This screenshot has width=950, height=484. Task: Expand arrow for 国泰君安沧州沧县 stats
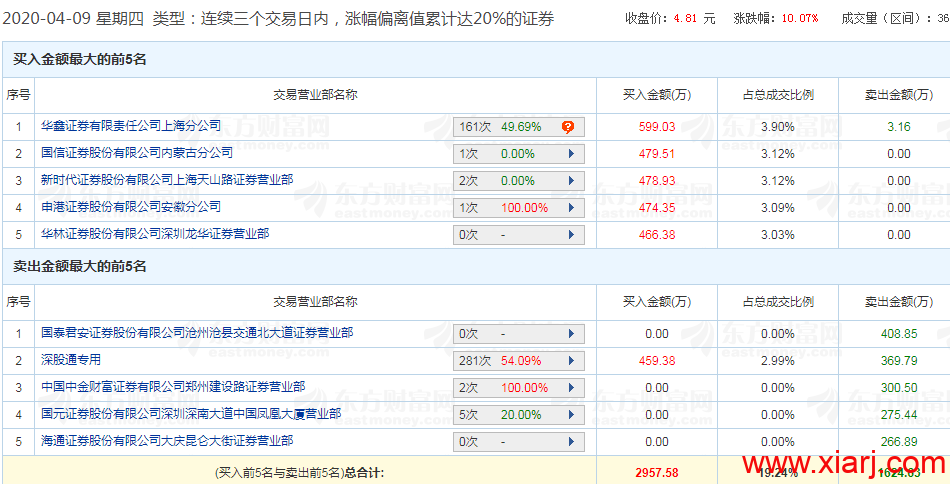coord(571,334)
